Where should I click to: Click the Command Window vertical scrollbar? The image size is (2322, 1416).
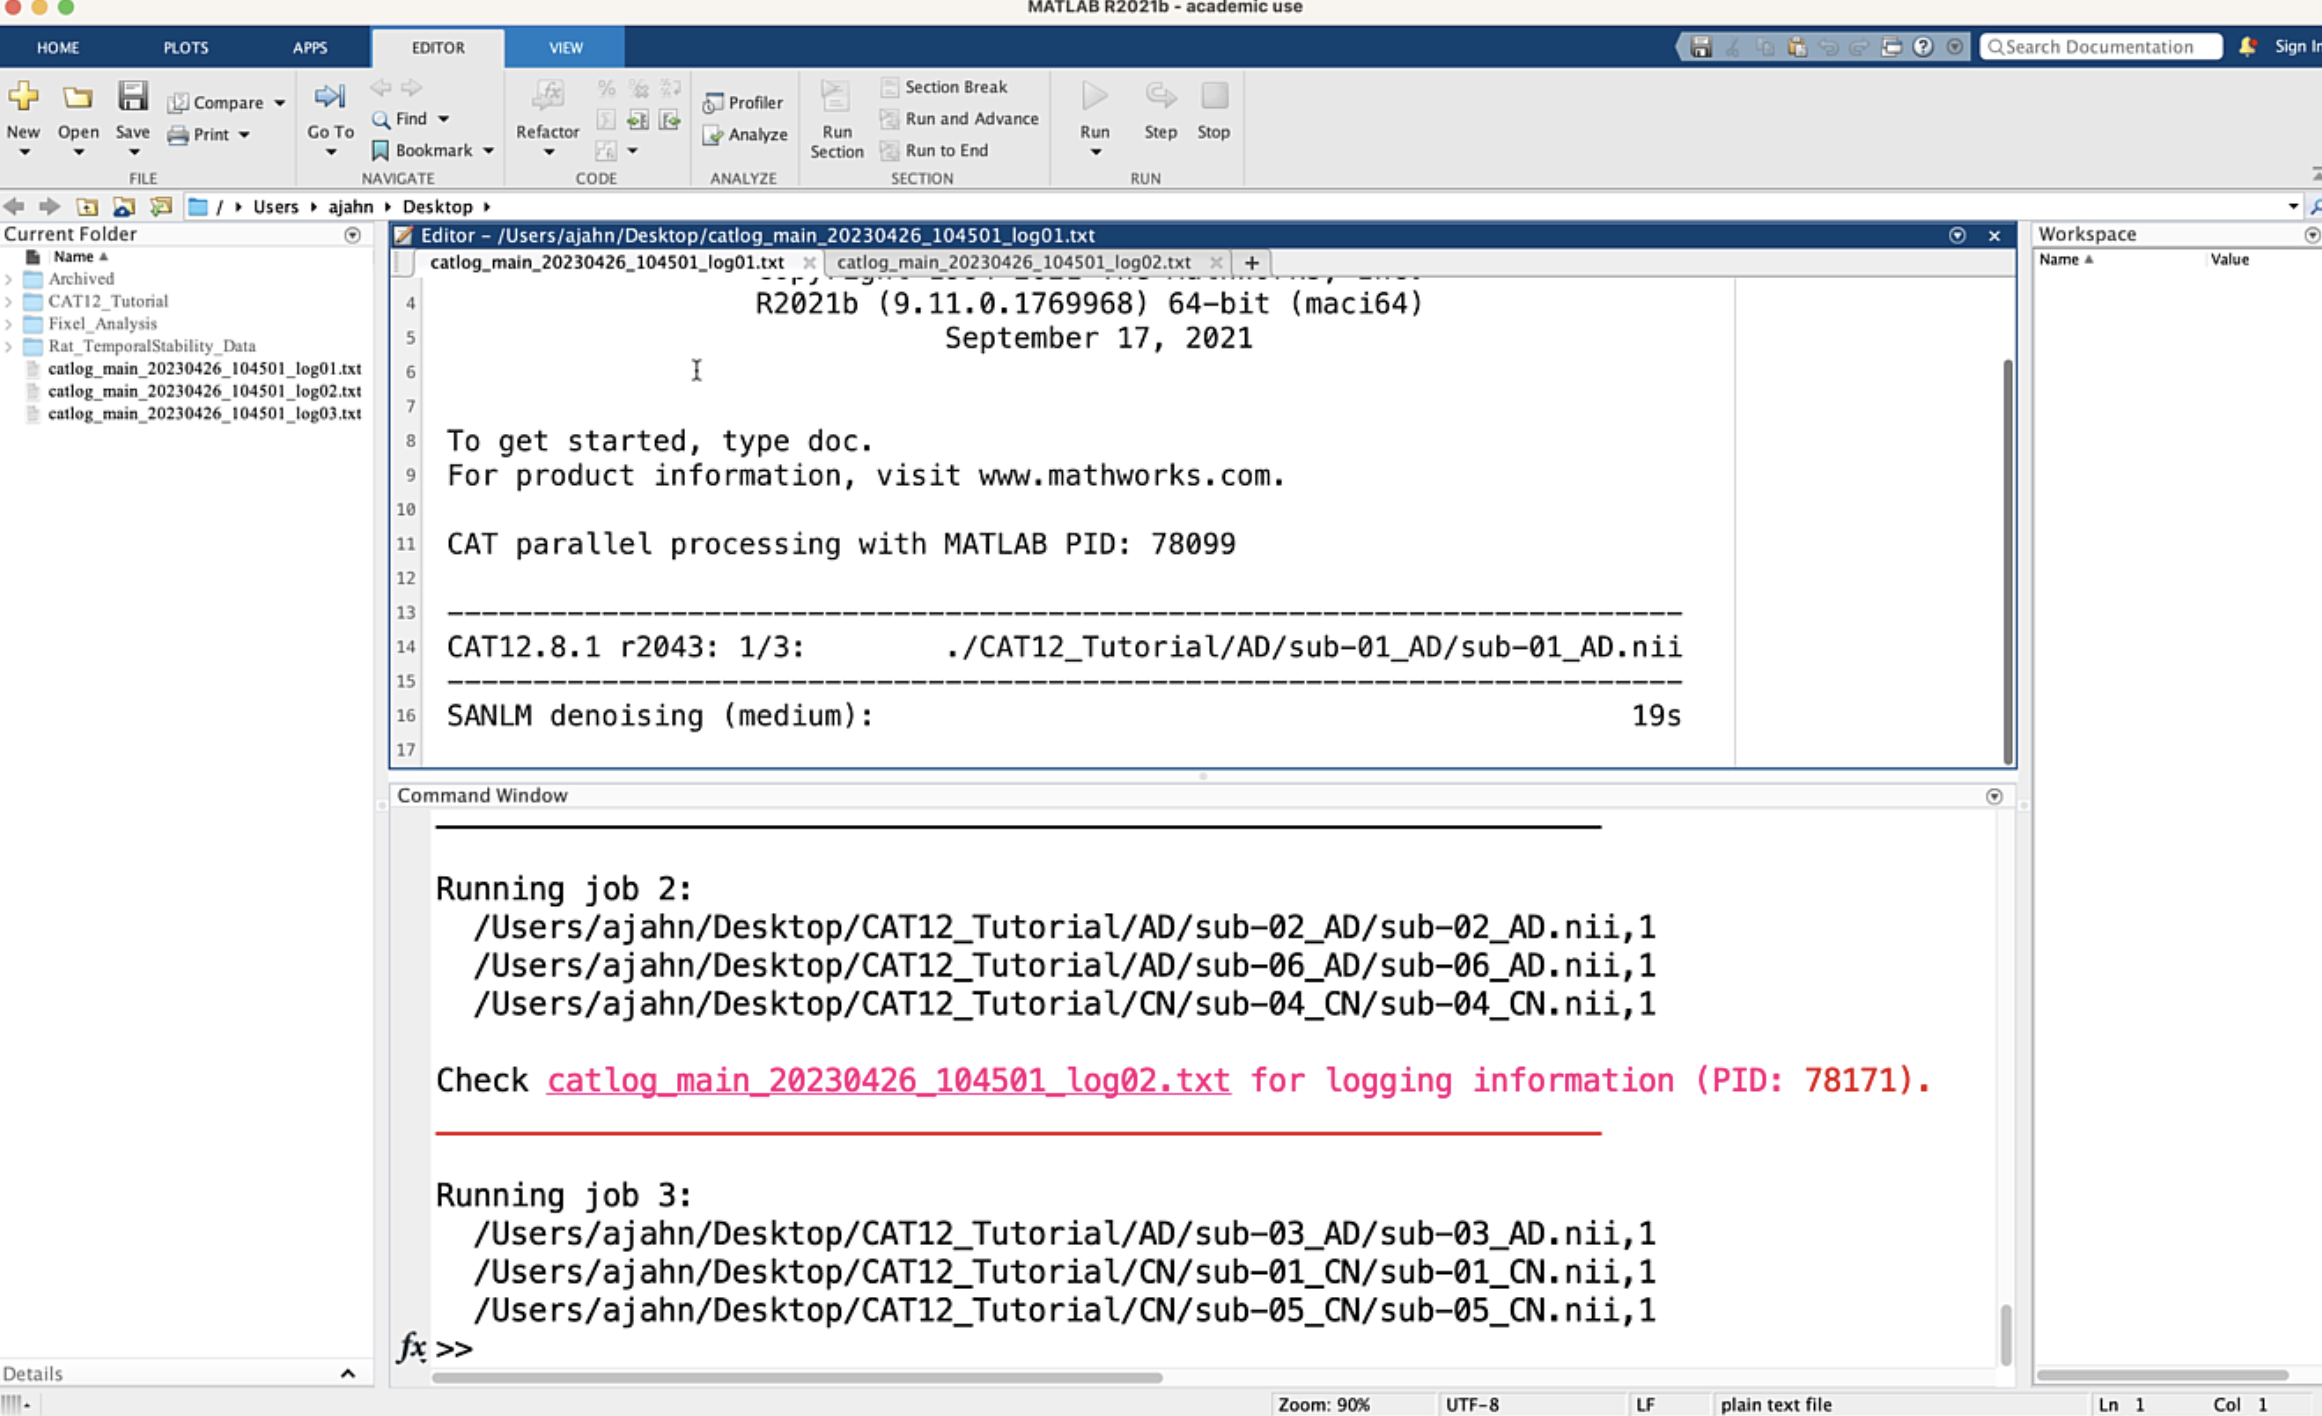click(x=2005, y=1335)
